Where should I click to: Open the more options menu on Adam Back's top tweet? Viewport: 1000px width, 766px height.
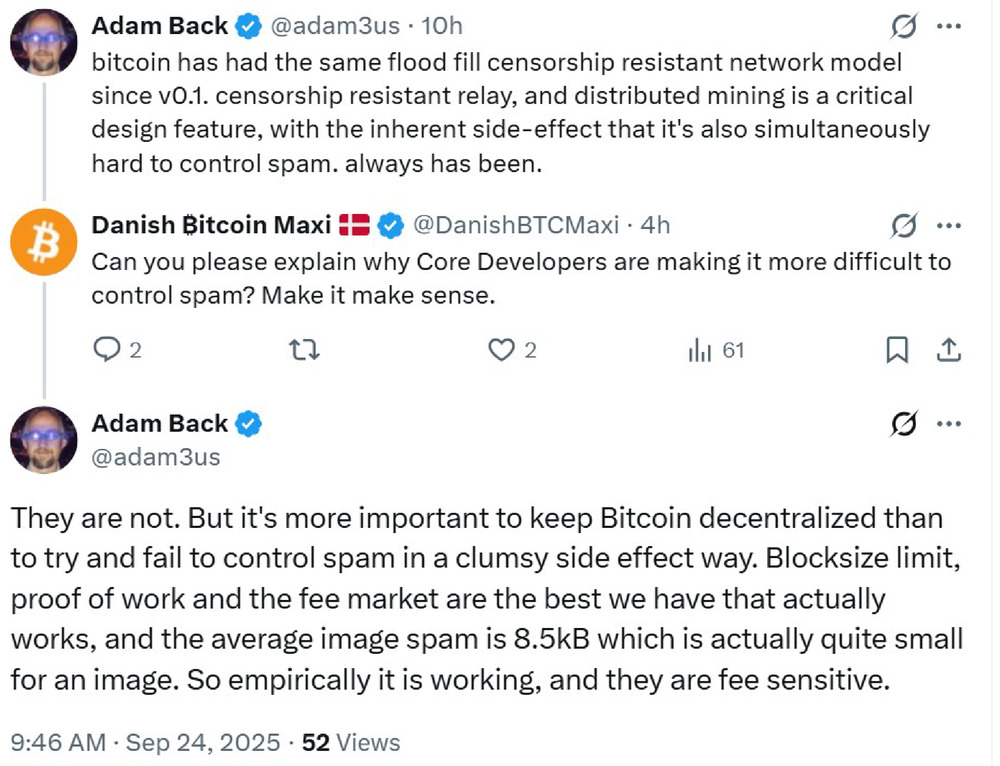click(949, 27)
